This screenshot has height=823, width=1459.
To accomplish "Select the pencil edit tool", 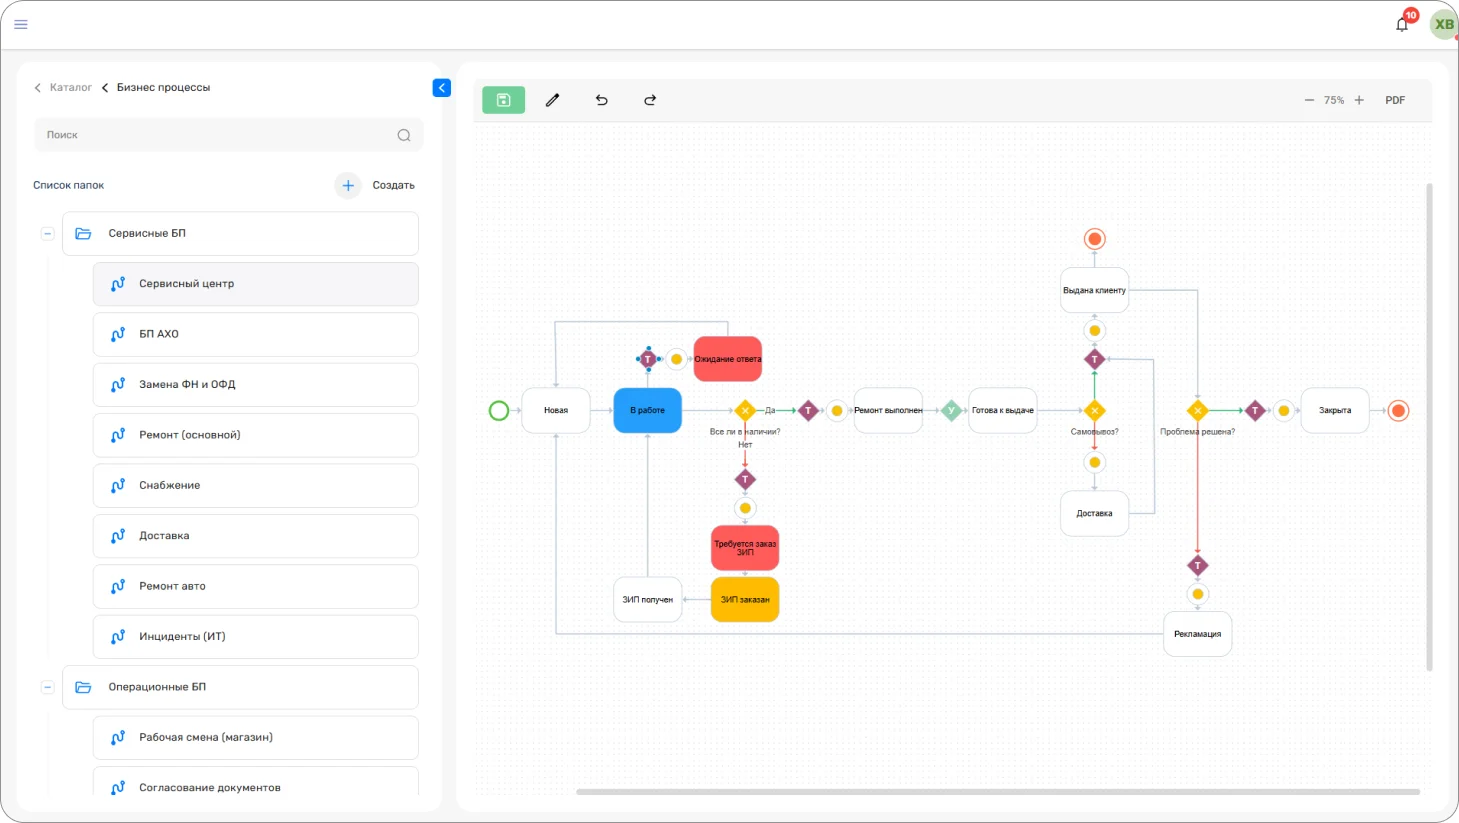I will tap(552, 100).
